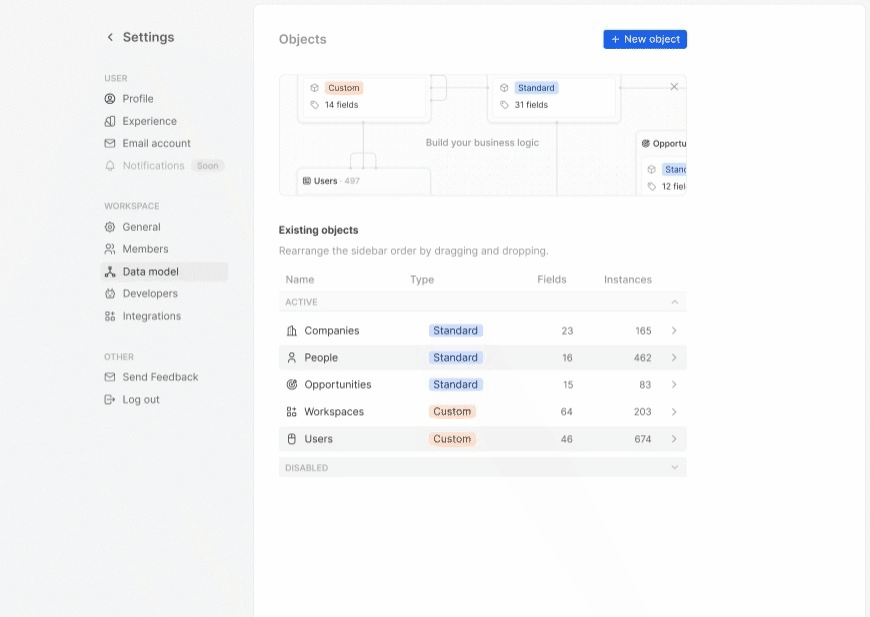Close the business logic banner
The image size is (870, 617).
[x=674, y=87]
